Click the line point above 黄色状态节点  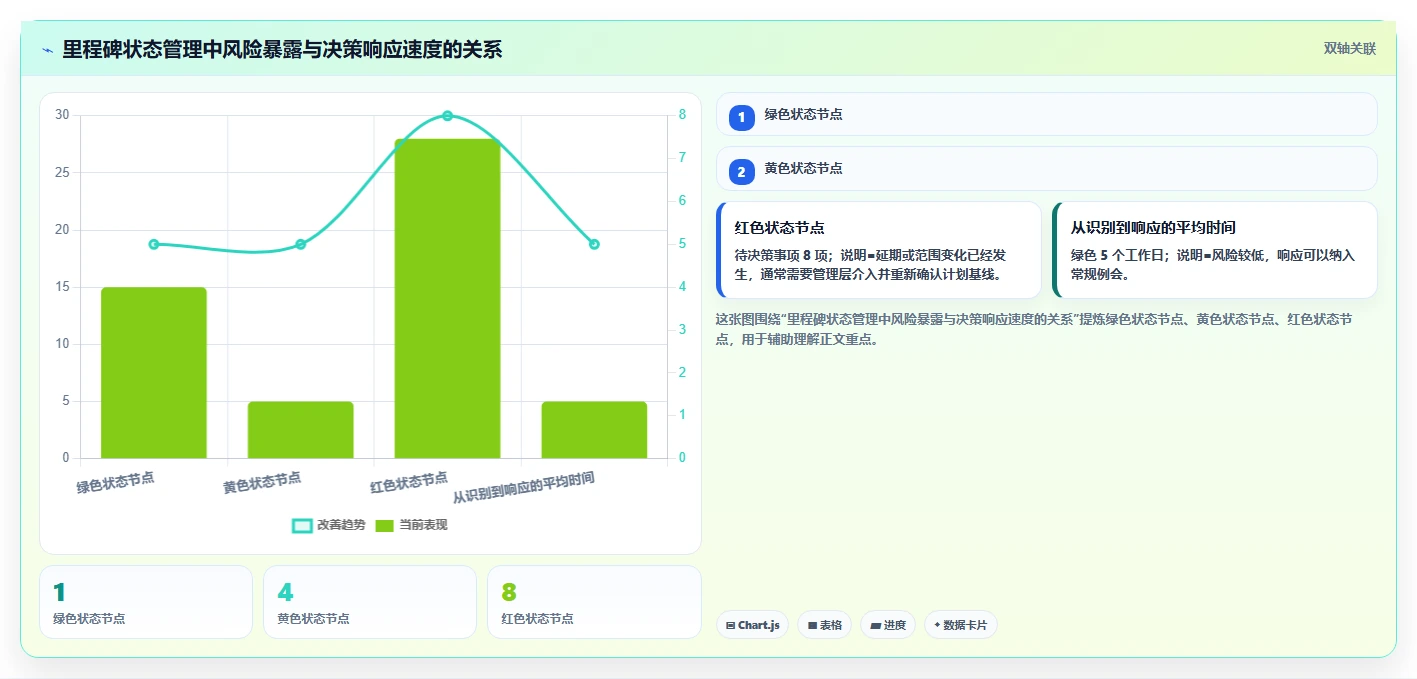pyautogui.click(x=301, y=244)
